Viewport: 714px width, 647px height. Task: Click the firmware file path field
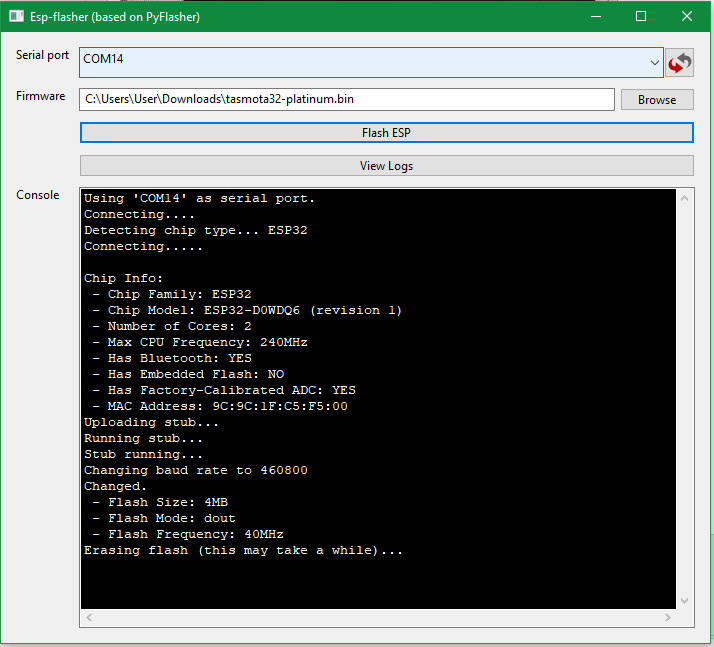tap(347, 99)
